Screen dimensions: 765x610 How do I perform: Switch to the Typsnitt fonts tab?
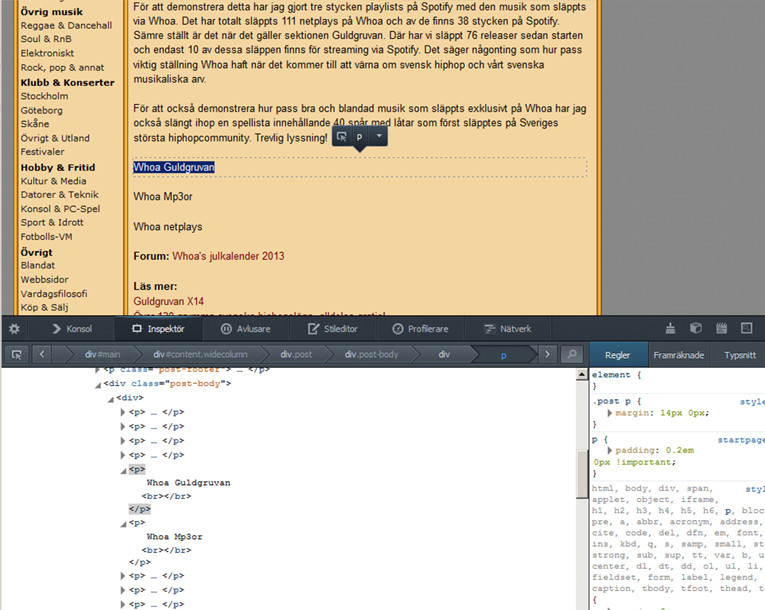tap(740, 355)
